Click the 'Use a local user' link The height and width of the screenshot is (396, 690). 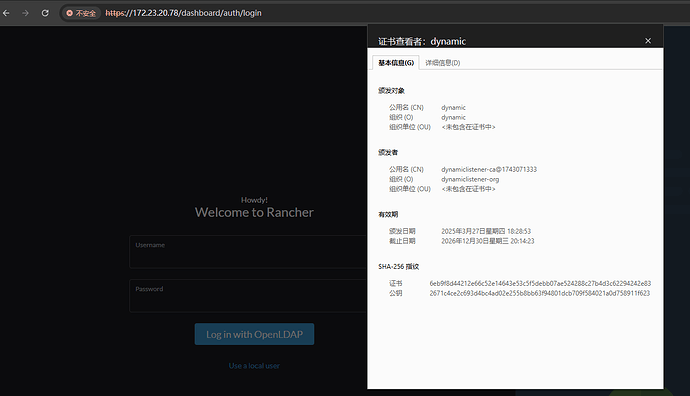(x=254, y=366)
